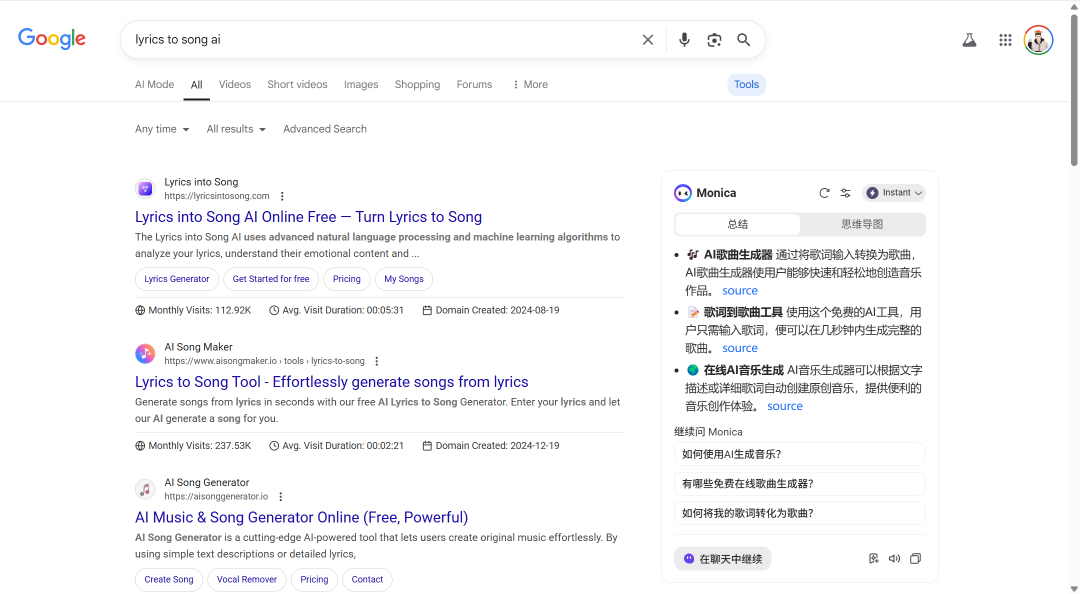Viewport: 1080px width, 594px height.
Task: Open Advanced Search link
Action: 325,129
